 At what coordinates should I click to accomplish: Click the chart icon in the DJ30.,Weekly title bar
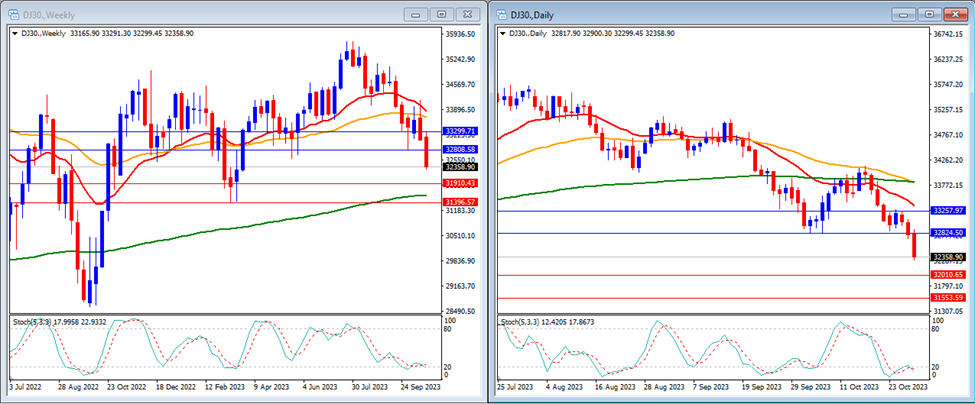(13, 14)
